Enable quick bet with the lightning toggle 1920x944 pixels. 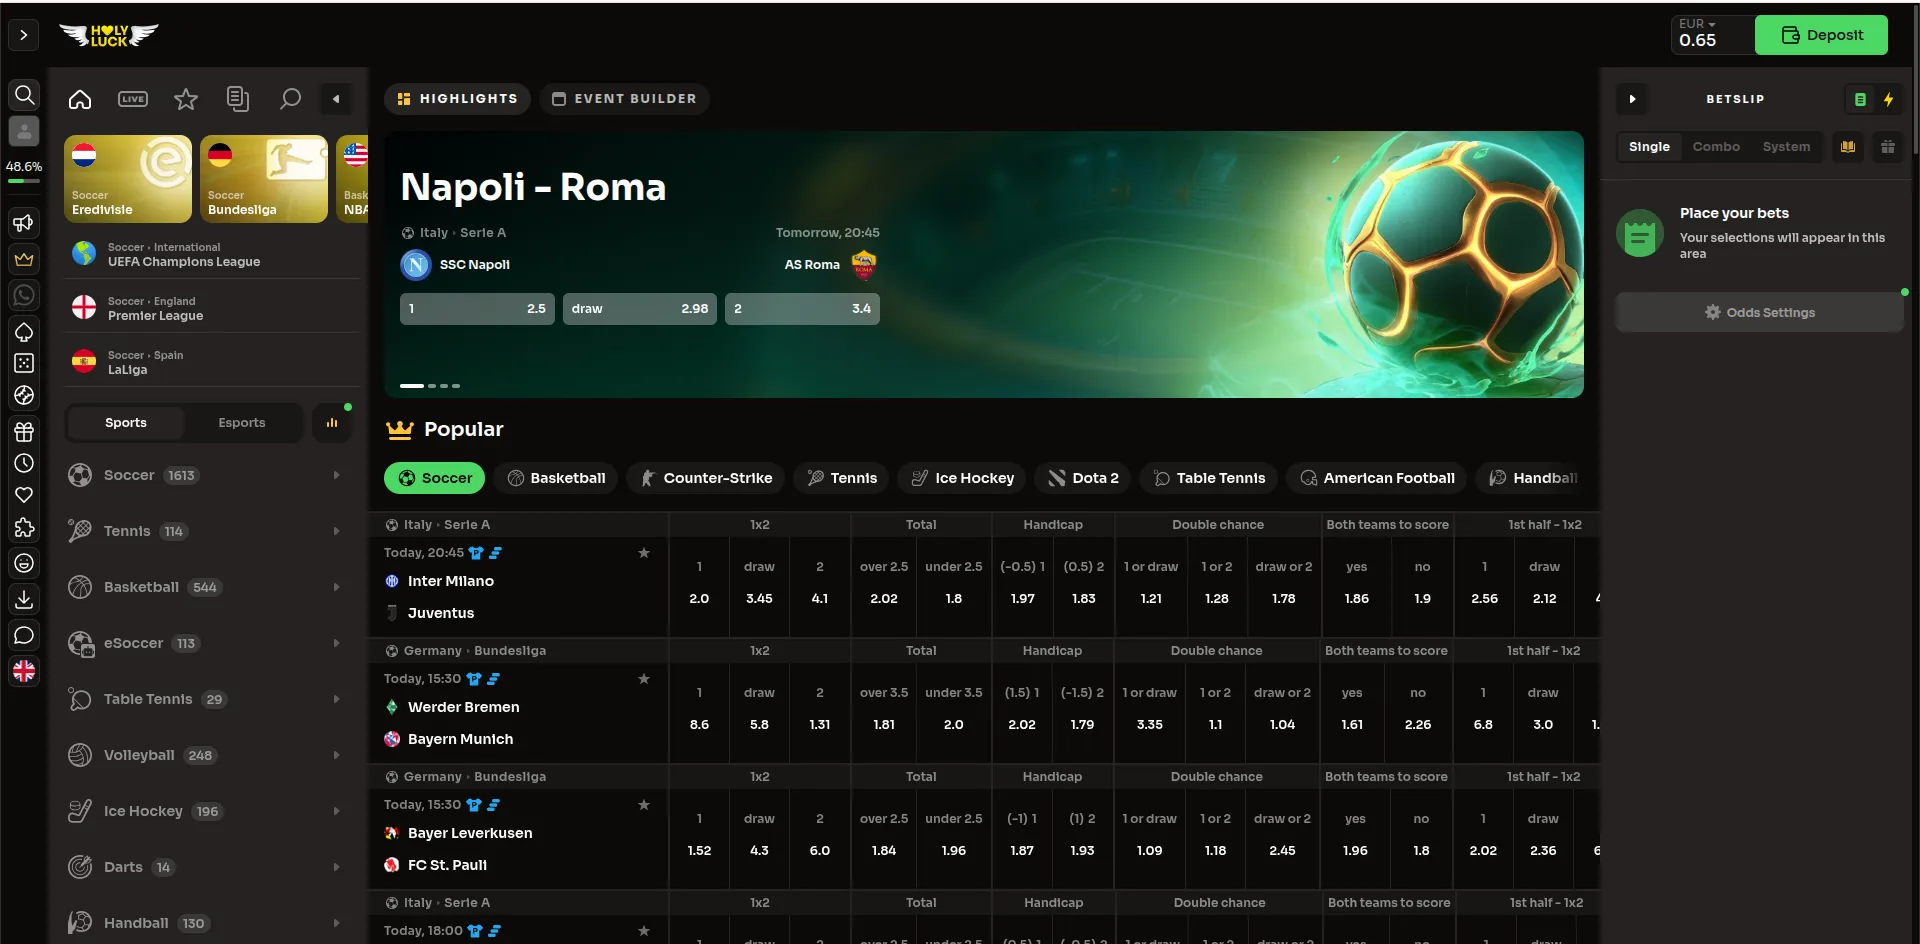(x=1889, y=99)
